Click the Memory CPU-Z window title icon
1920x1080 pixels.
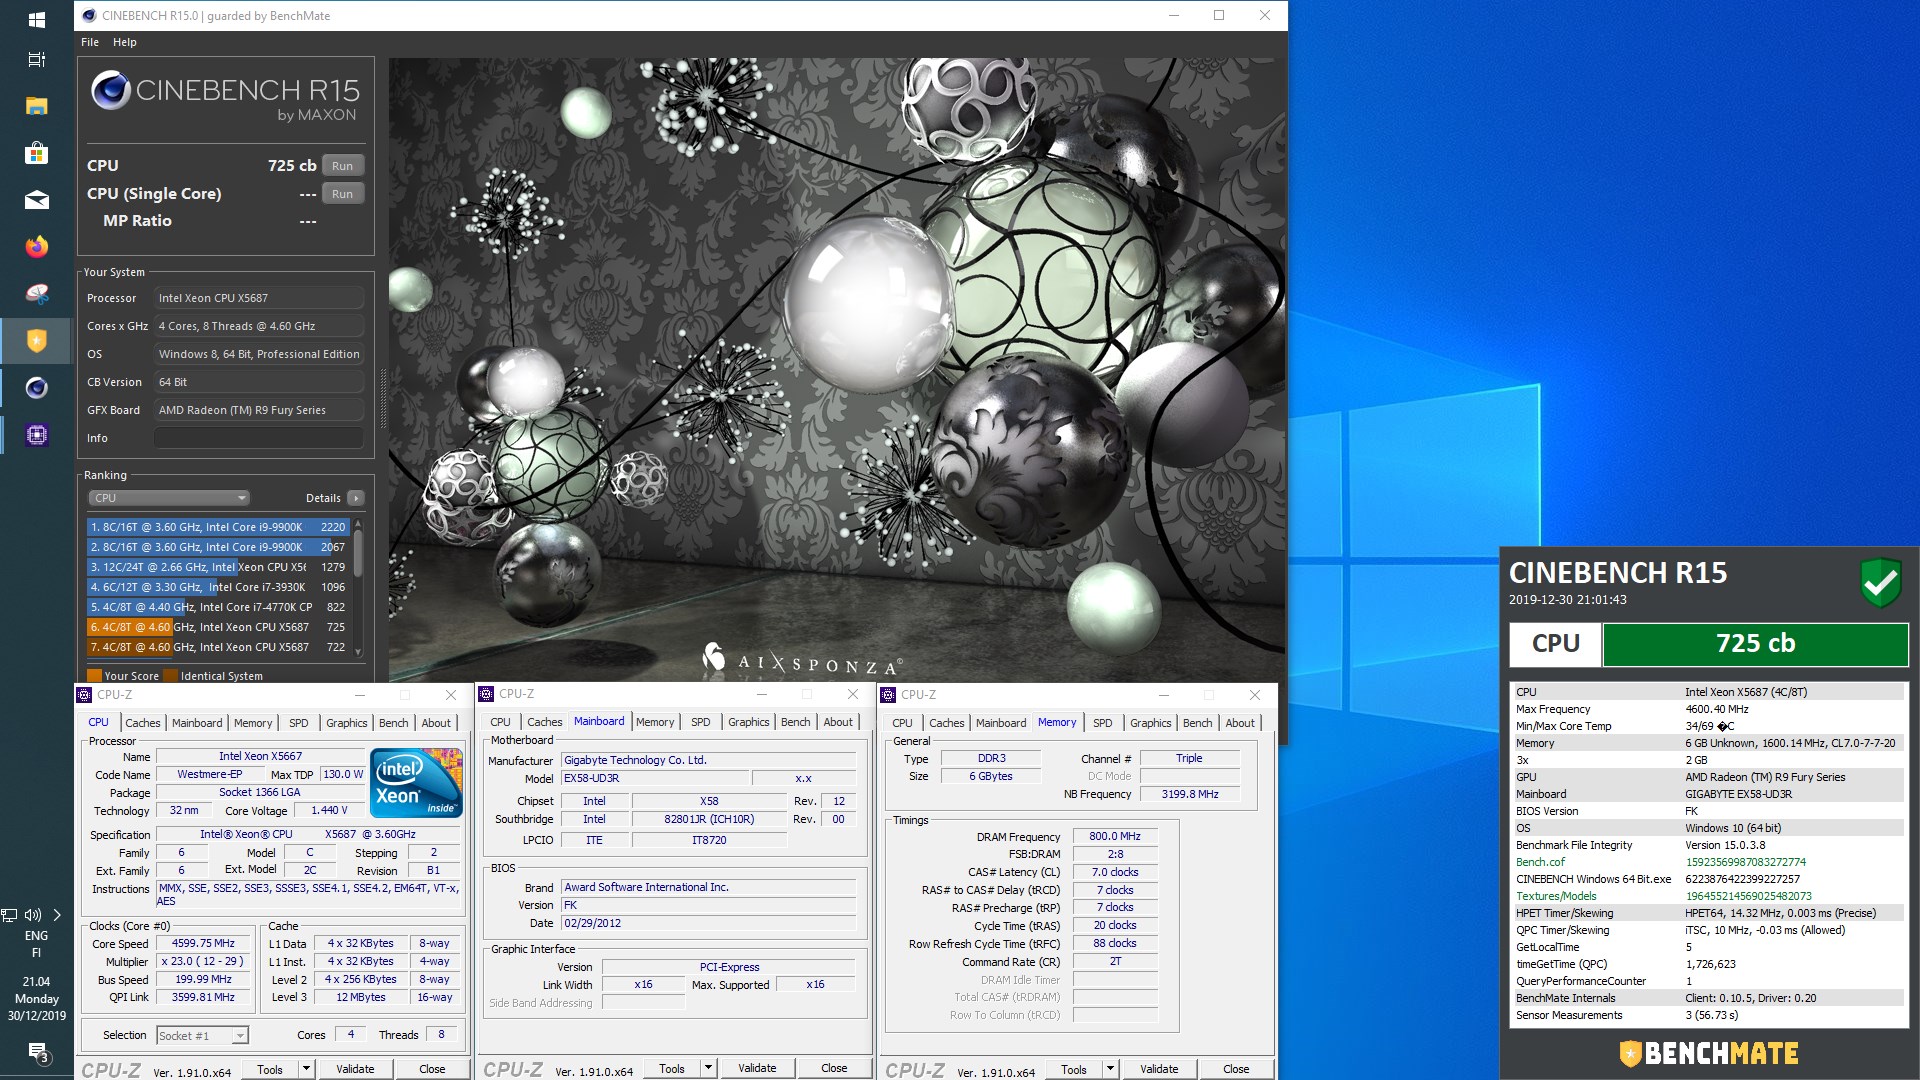(x=888, y=695)
